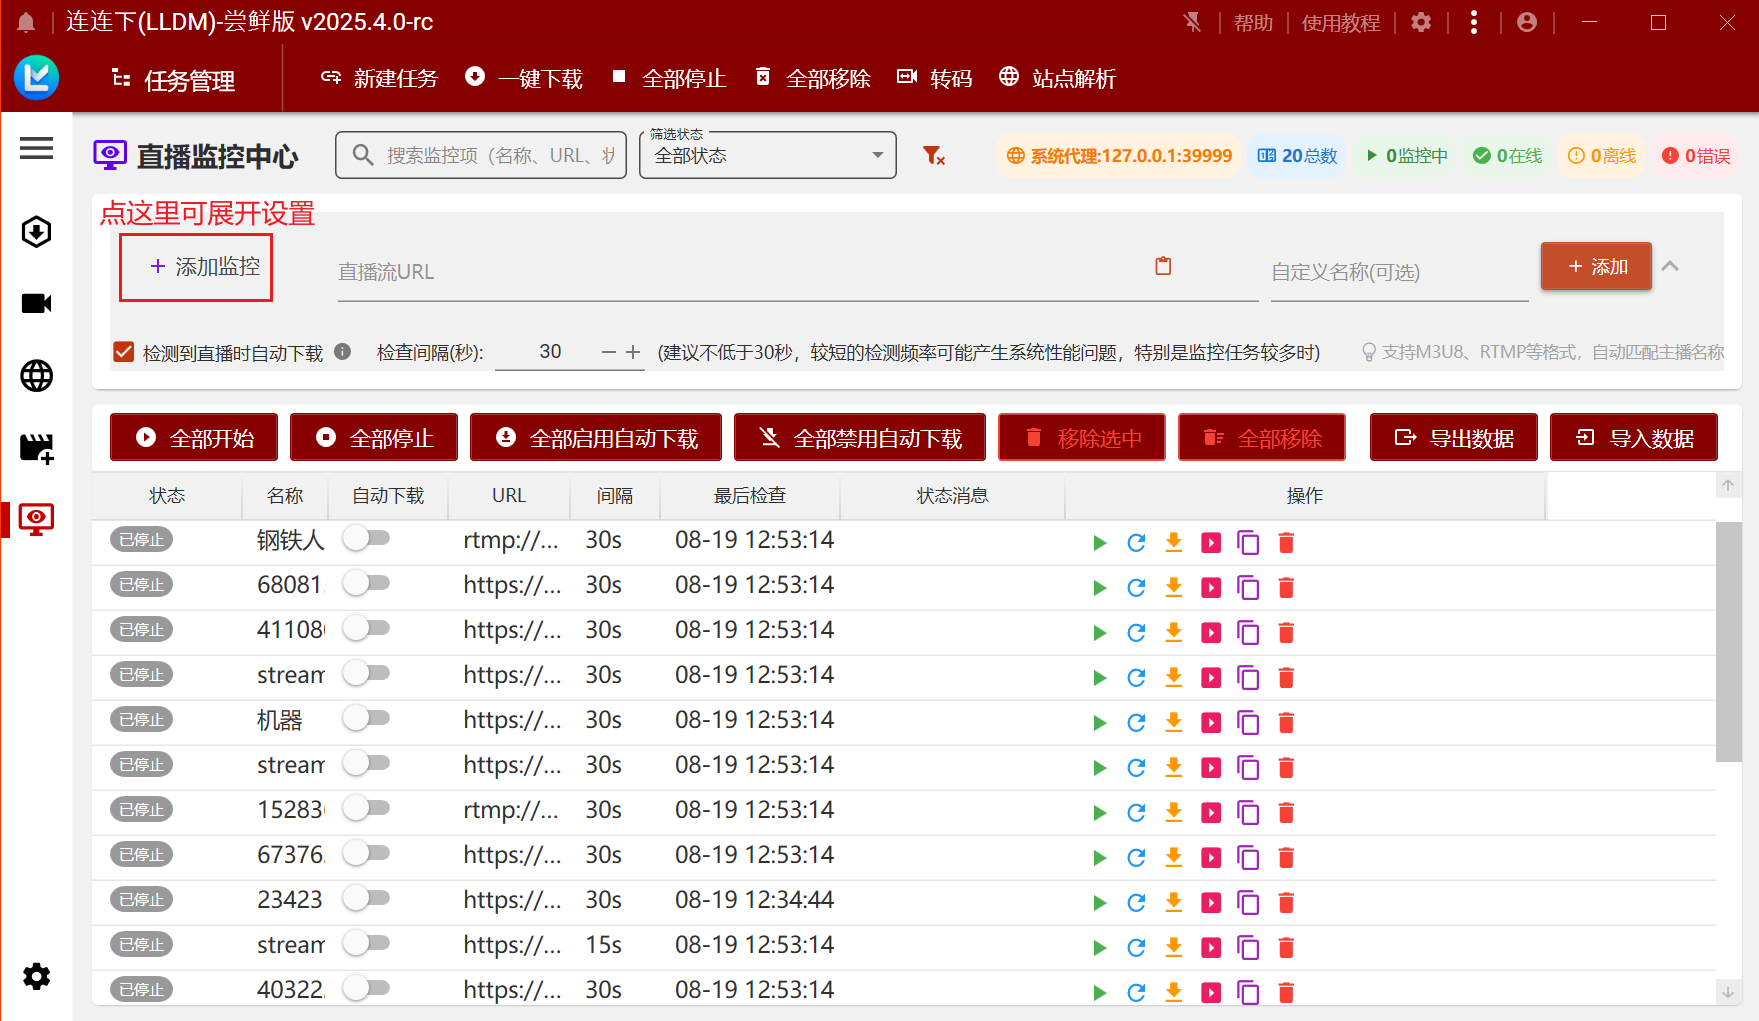Image resolution: width=1759 pixels, height=1021 pixels.
Task: Open the download manager from the sidebar
Action: pyautogui.click(x=36, y=232)
